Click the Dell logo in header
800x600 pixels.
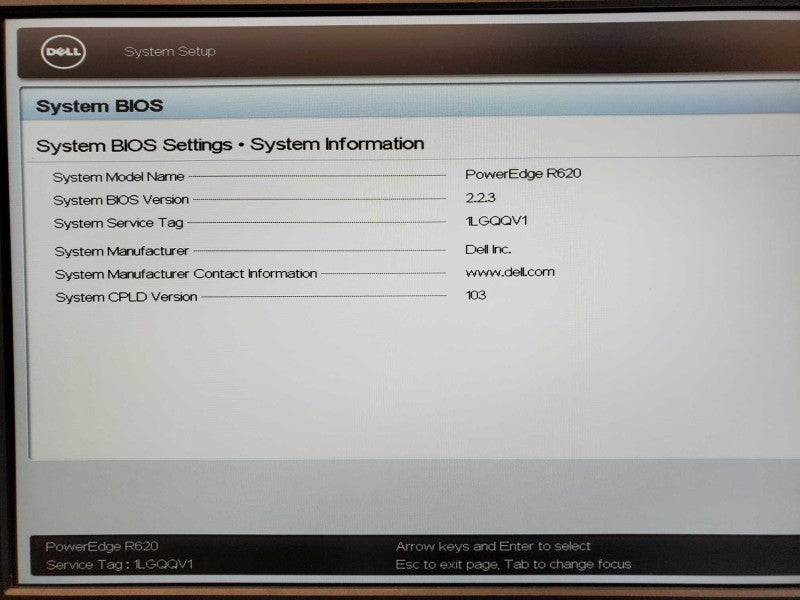(63, 52)
